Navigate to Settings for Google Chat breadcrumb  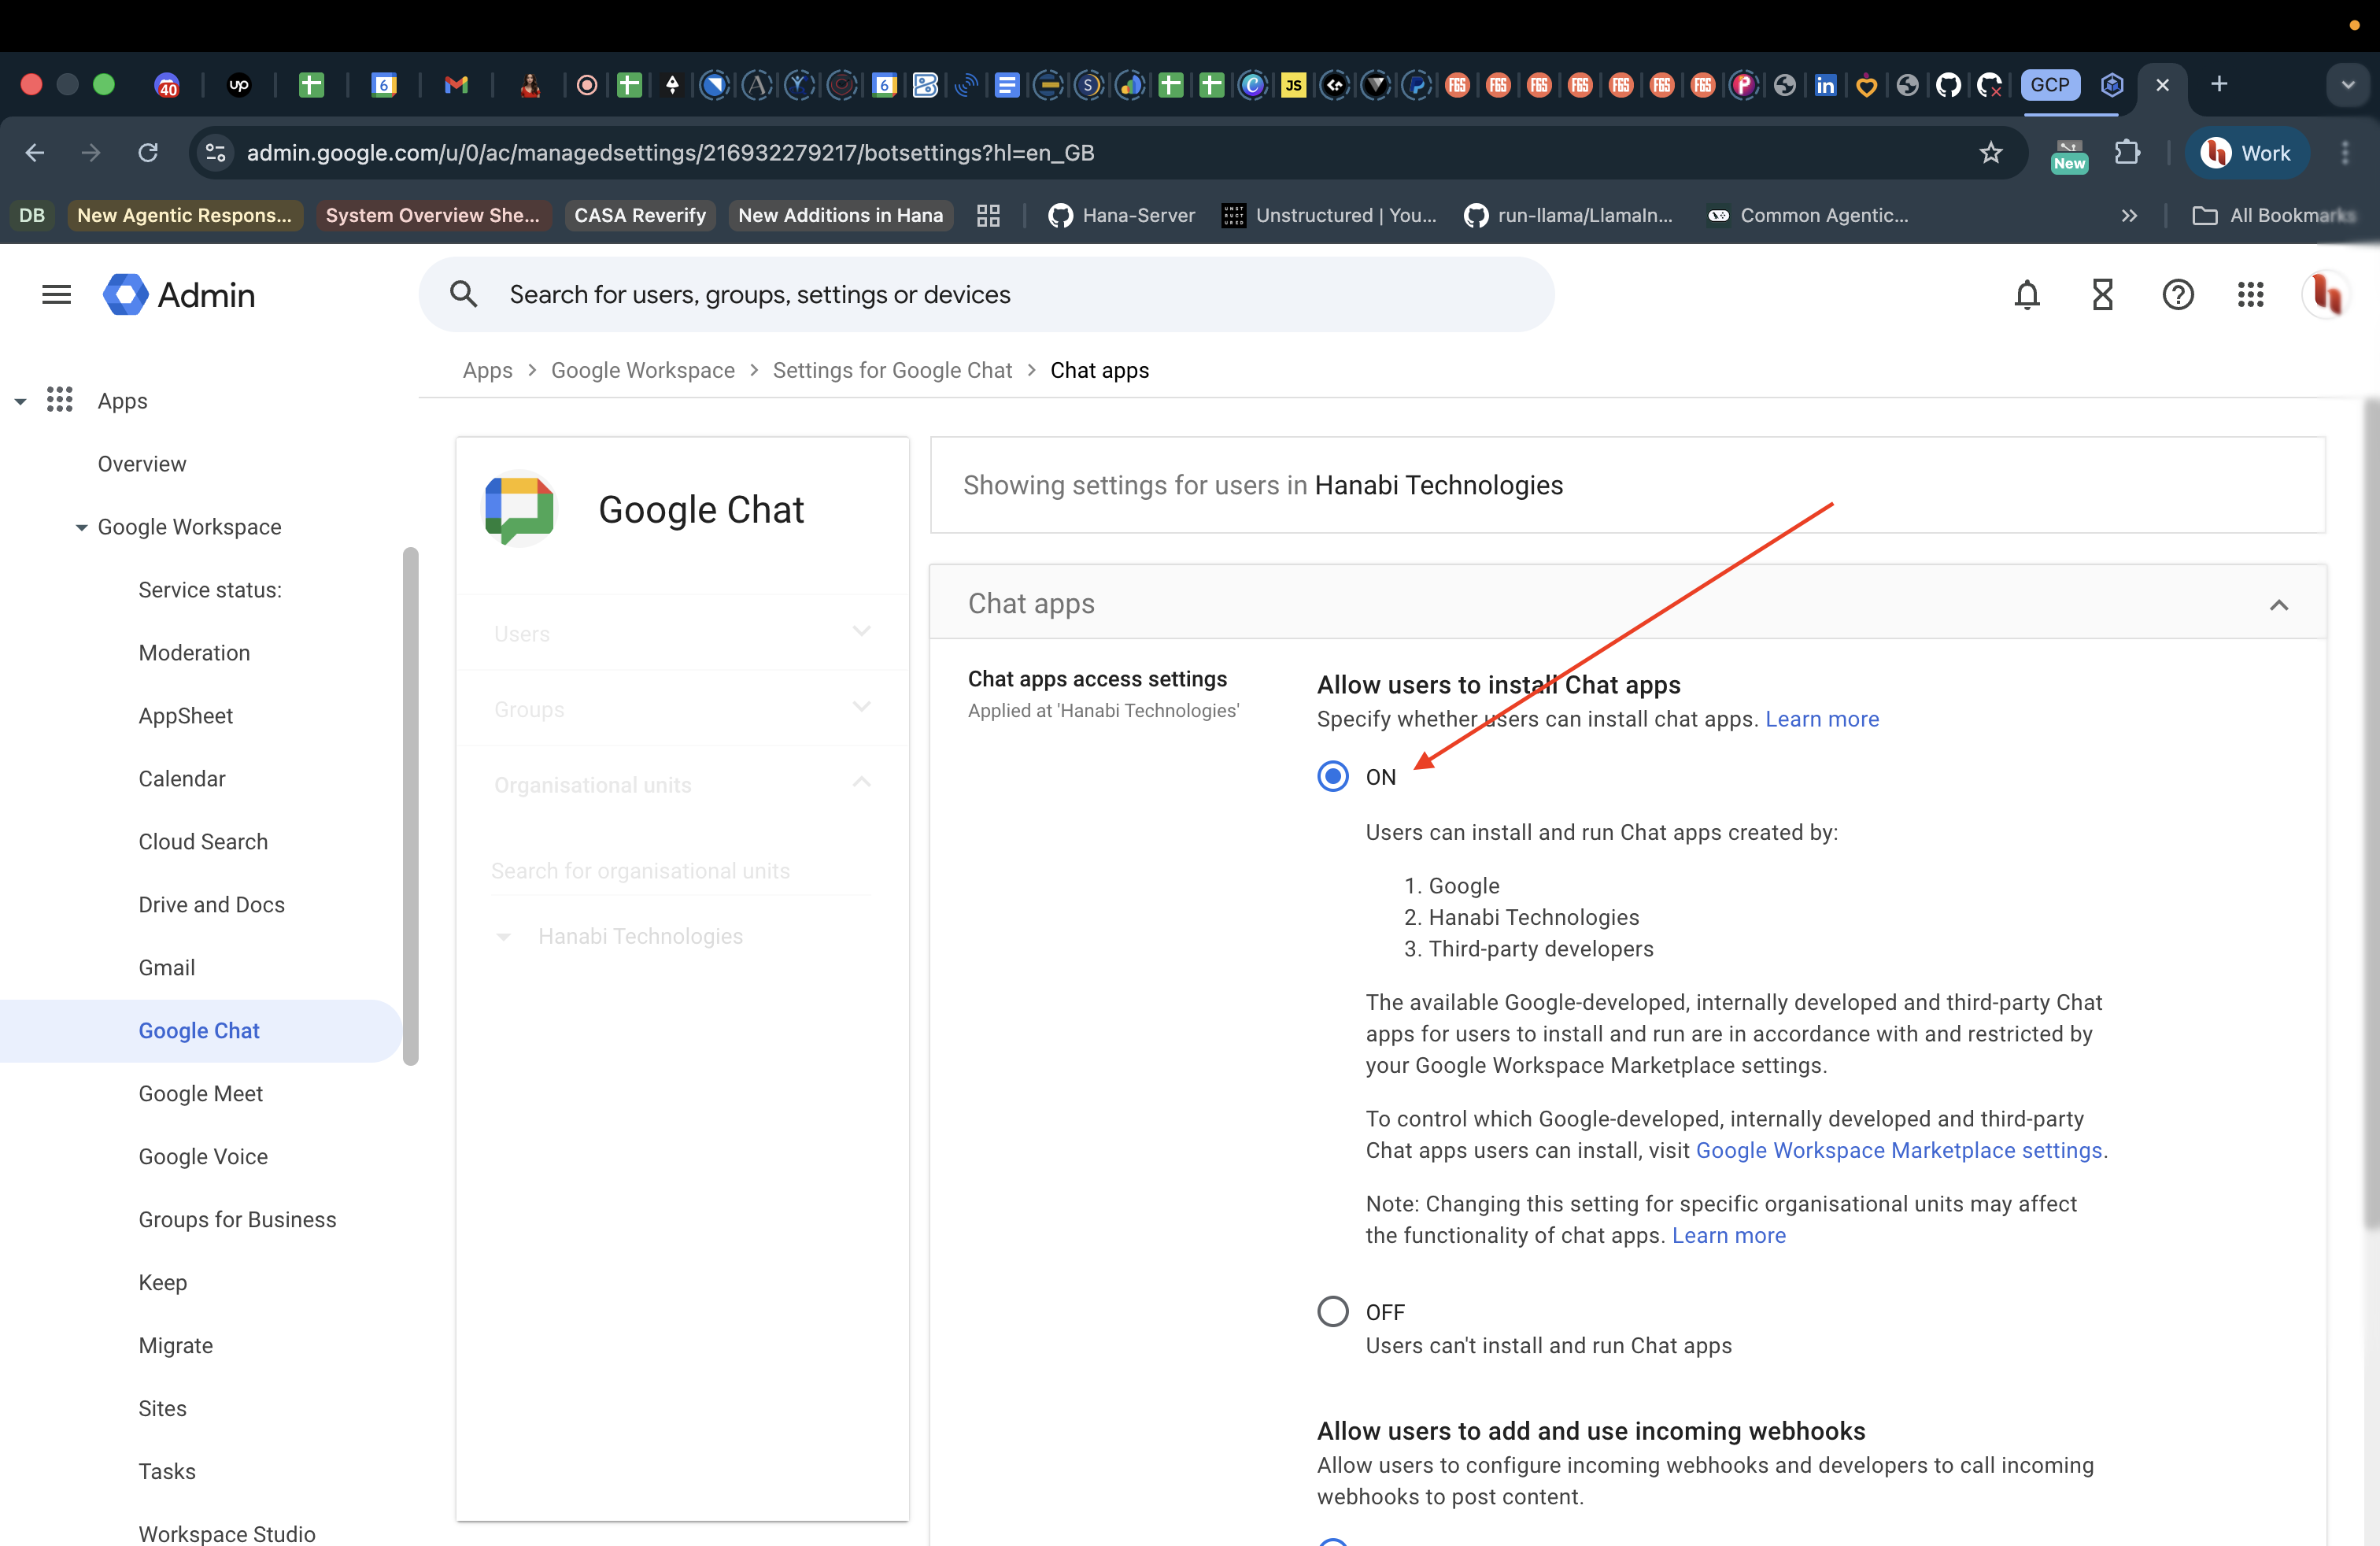pyautogui.click(x=892, y=369)
